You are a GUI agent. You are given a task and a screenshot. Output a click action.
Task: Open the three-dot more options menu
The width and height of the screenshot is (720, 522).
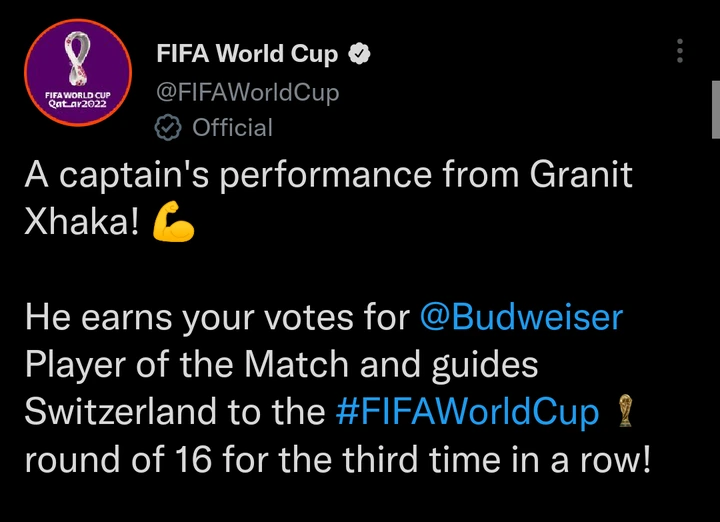point(680,52)
